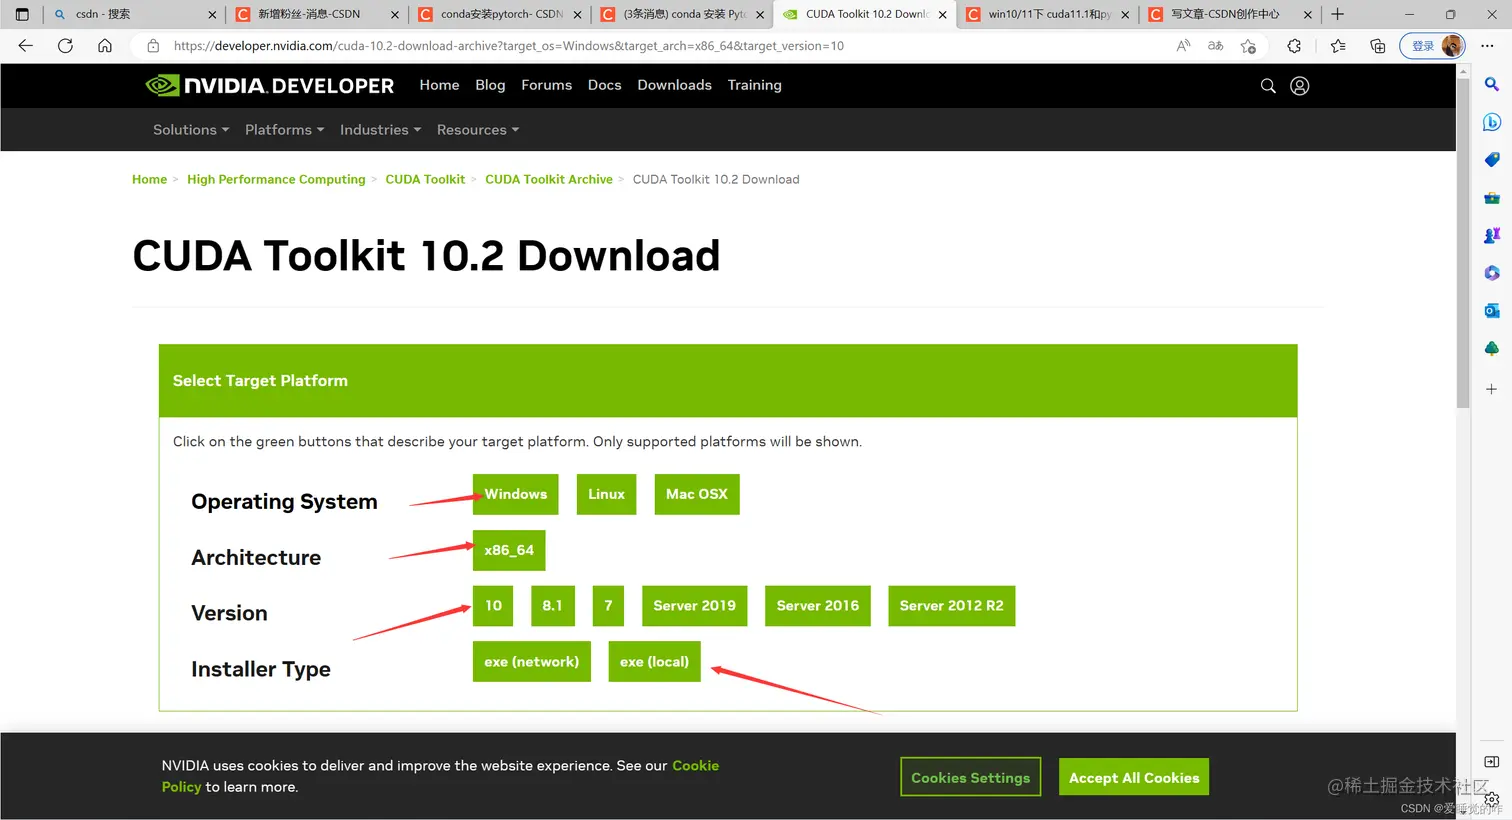This screenshot has width=1512, height=820.
Task: Select x86_64 architecture
Action: point(509,550)
